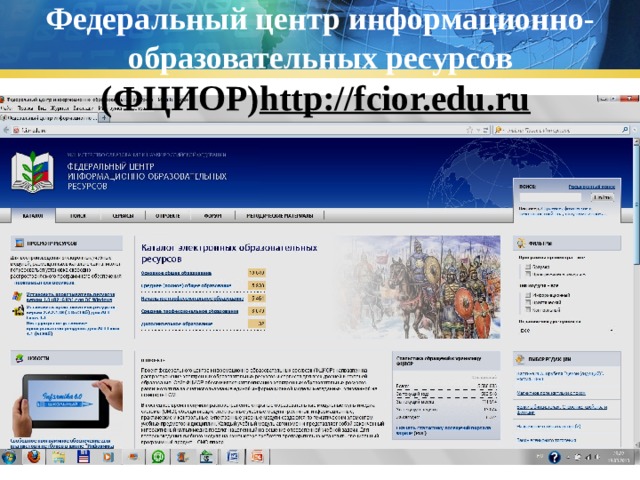Open the Поиск tab on the site
Viewport: 640px width, 480px height.
coord(78,216)
